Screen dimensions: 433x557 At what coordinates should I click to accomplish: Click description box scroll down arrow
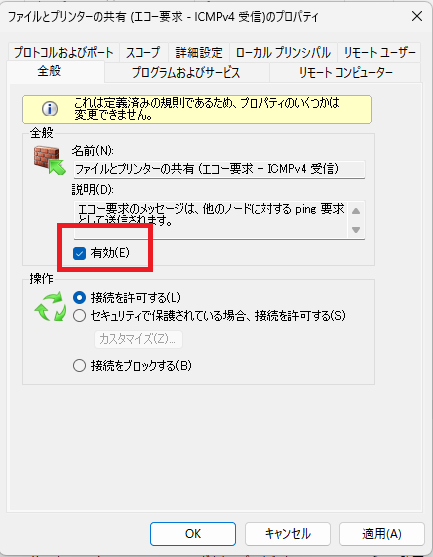pos(356,229)
